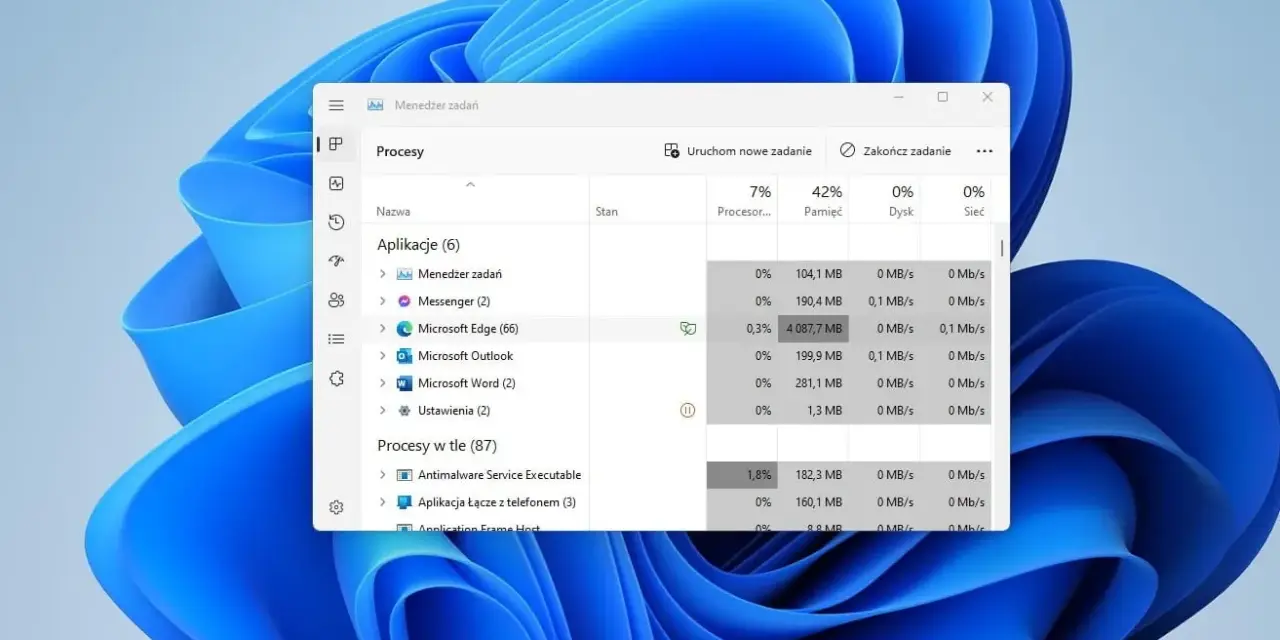The image size is (1280, 640).
Task: Open the Performance sidebar icon
Action: pyautogui.click(x=336, y=183)
